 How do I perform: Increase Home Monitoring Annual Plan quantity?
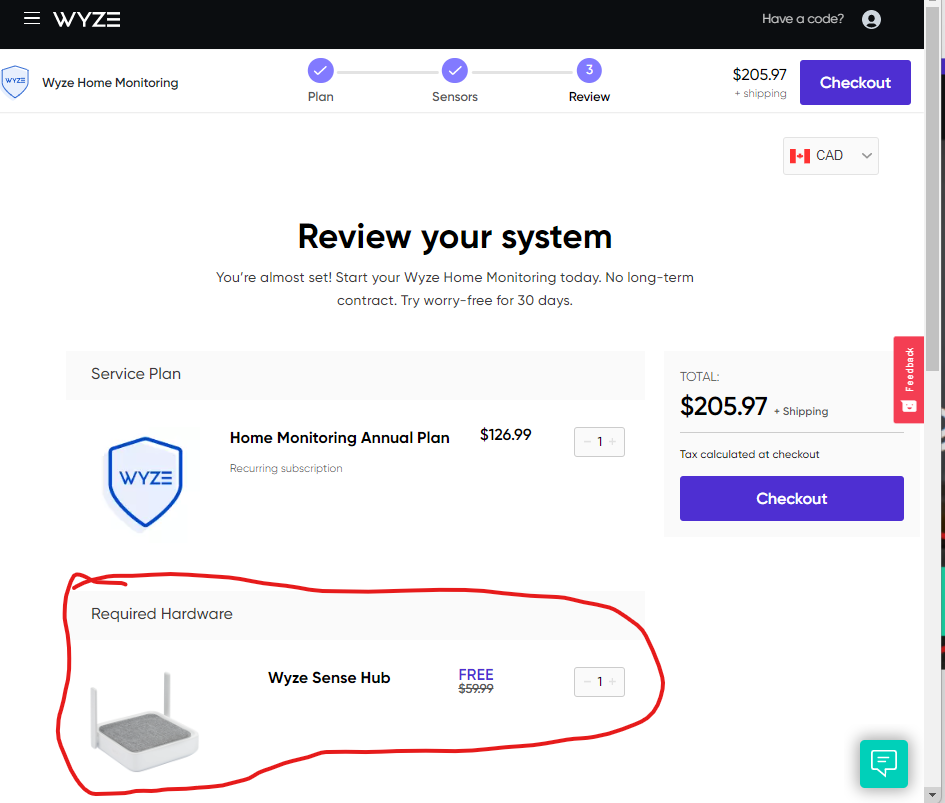[x=612, y=442]
